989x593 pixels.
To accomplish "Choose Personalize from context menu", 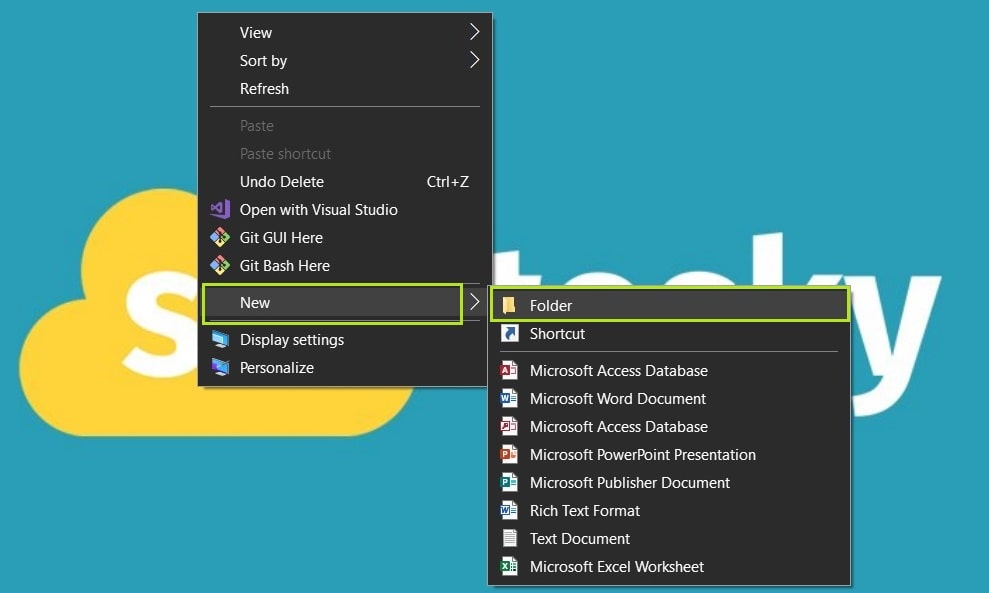I will [x=345, y=367].
